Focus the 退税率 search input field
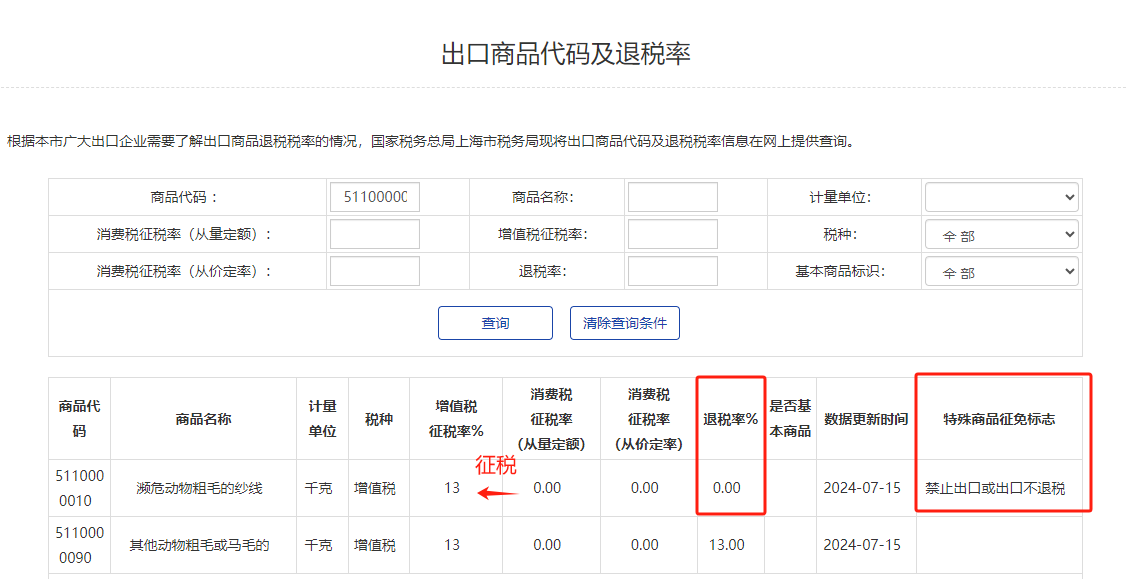 (672, 271)
